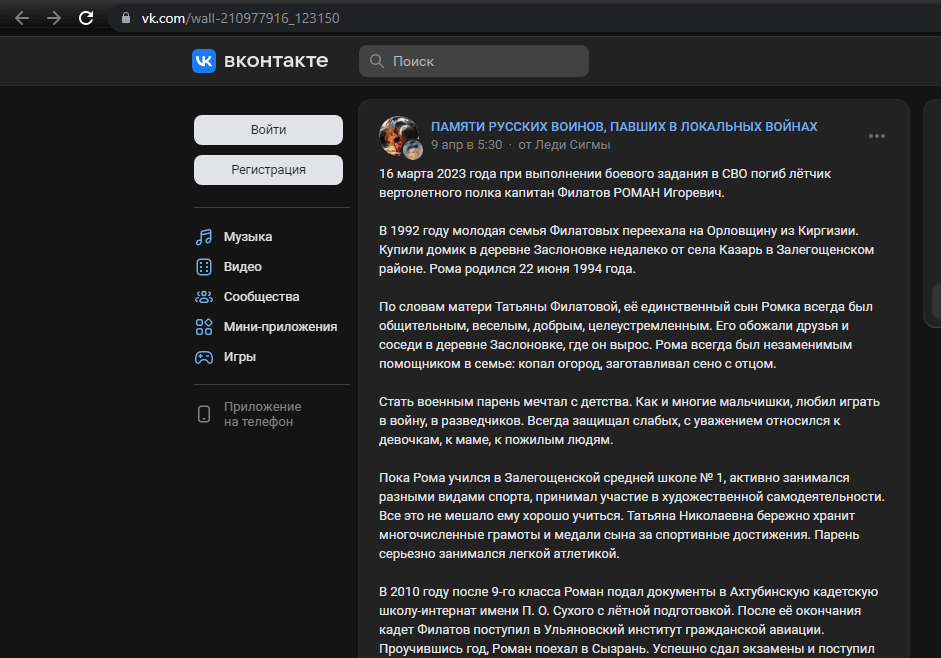The image size is (941, 658).
Task: Click line 'серьезно занимался легкой атлетикой.'
Action: pyautogui.click(x=499, y=554)
